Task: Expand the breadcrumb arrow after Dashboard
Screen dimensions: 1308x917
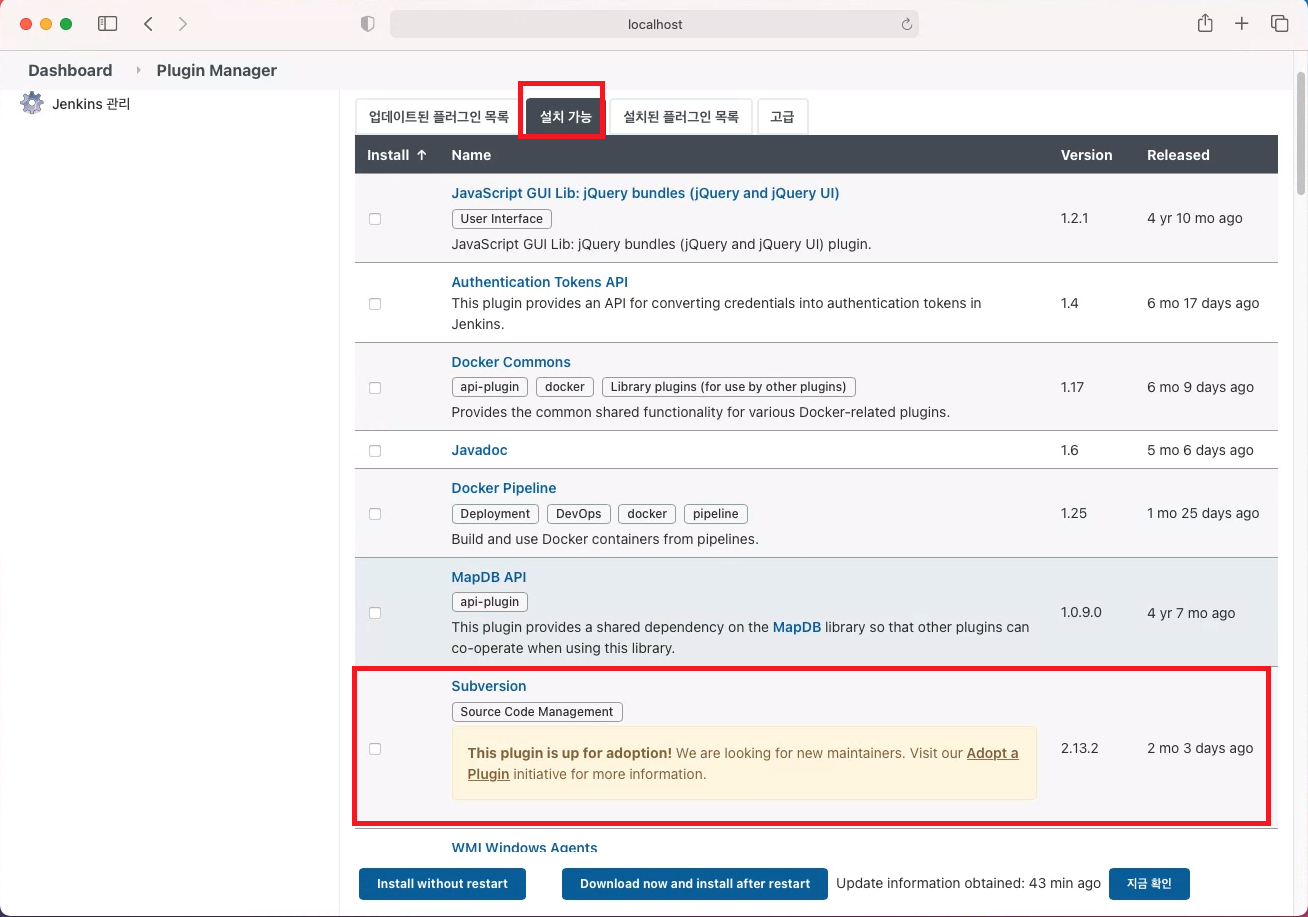Action: coord(137,70)
